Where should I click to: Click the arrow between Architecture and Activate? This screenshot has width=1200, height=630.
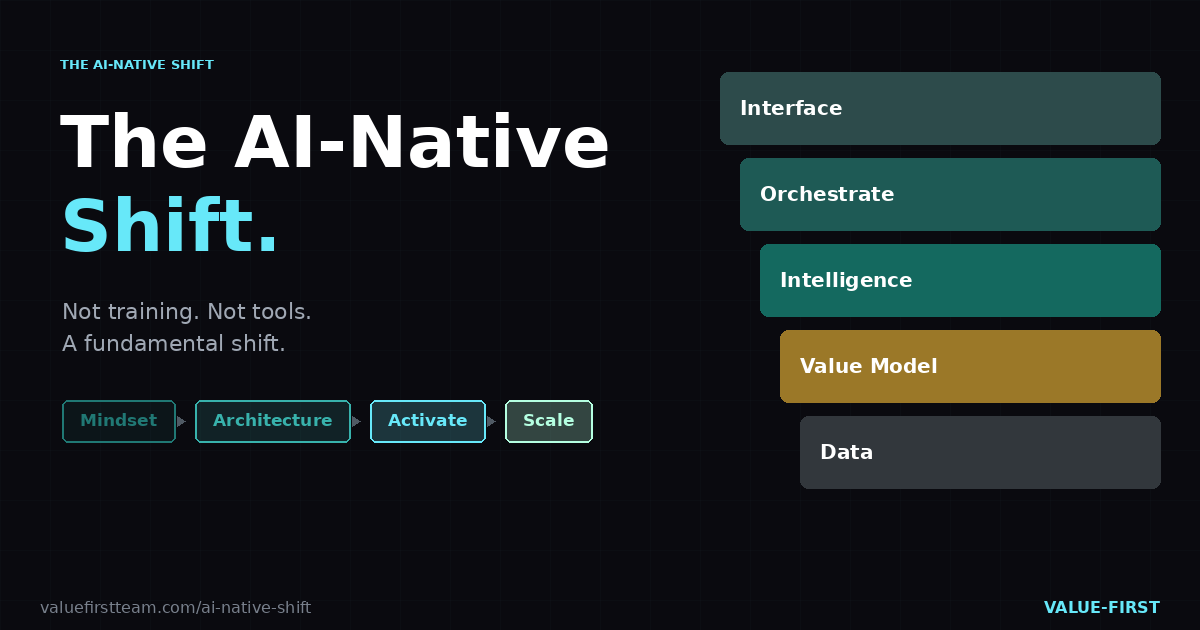pos(357,422)
